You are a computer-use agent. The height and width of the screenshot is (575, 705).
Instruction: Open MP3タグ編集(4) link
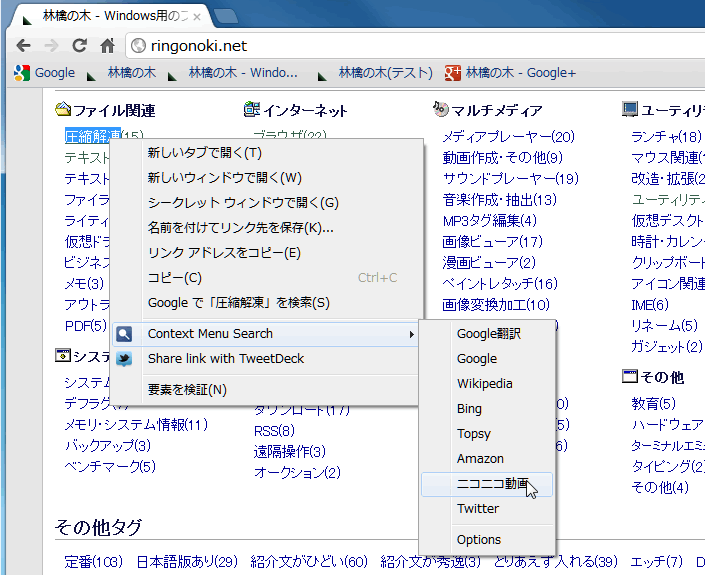490,221
